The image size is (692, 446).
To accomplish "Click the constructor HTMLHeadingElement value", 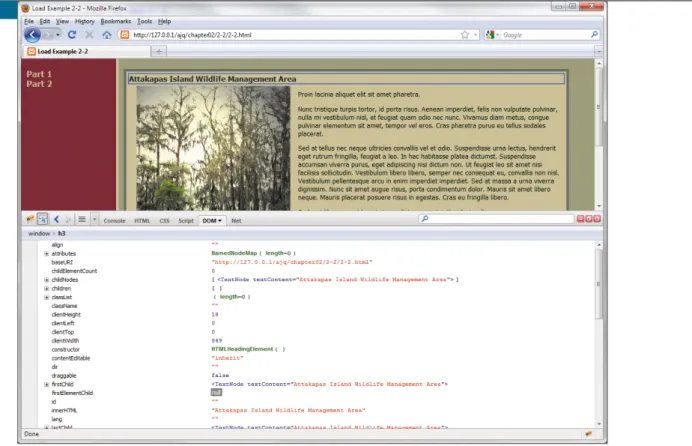I will (248, 349).
